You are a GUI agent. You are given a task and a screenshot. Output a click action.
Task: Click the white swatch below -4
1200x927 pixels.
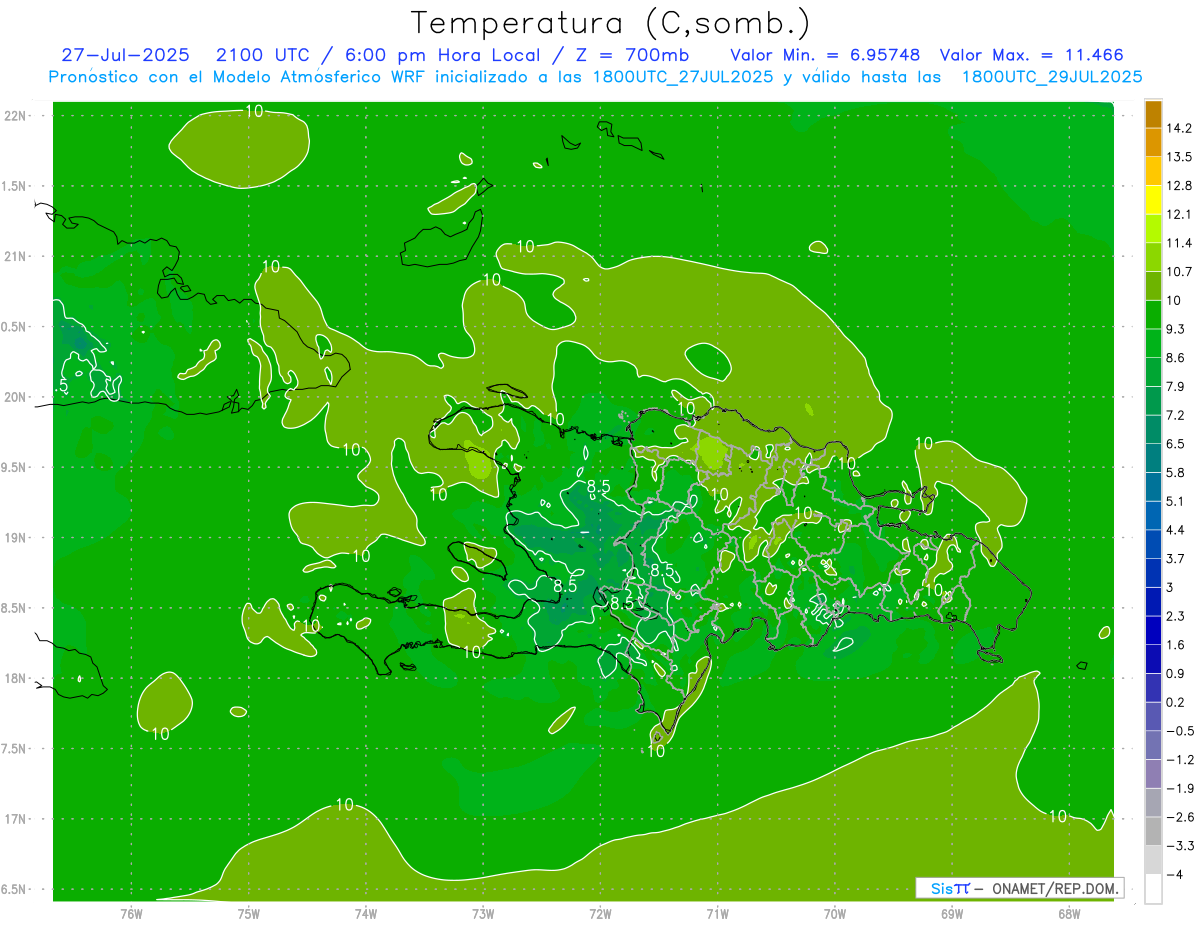1153,889
